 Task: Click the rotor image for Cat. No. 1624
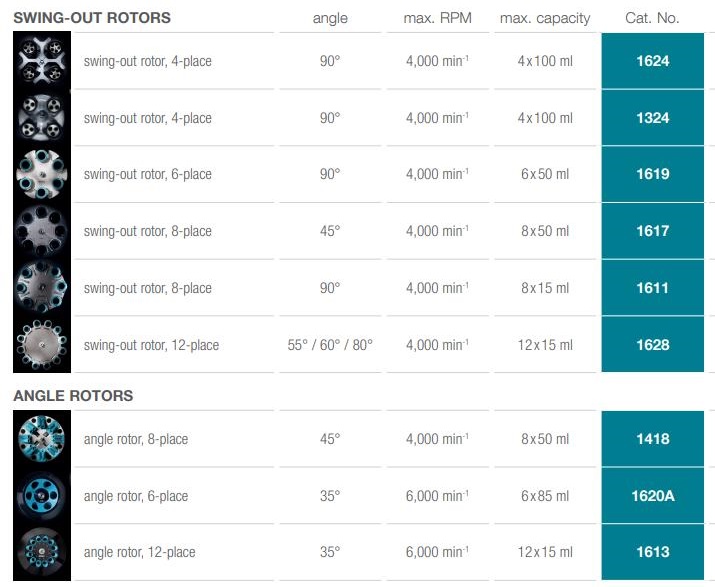(x=43, y=61)
